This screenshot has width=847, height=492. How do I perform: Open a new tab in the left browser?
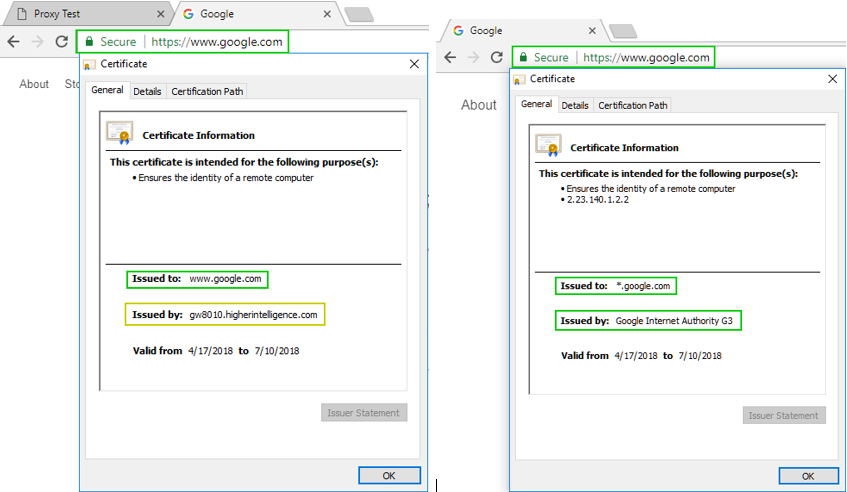pos(358,15)
